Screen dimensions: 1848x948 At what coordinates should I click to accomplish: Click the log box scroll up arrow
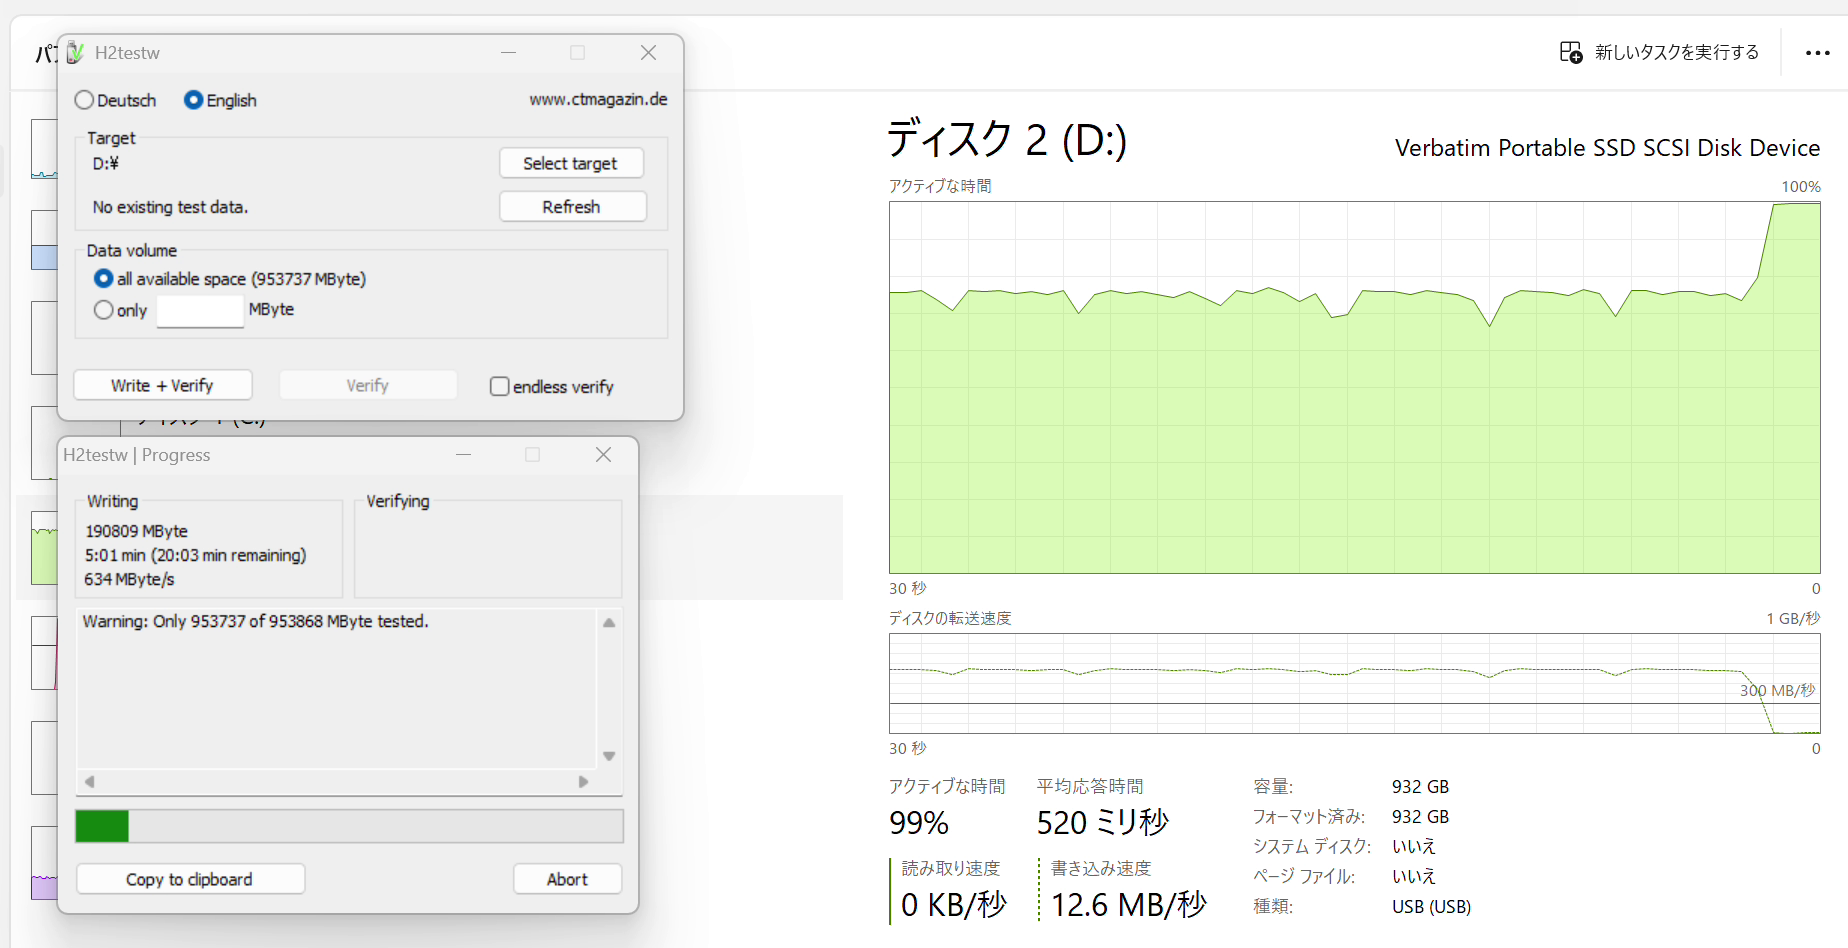point(609,623)
